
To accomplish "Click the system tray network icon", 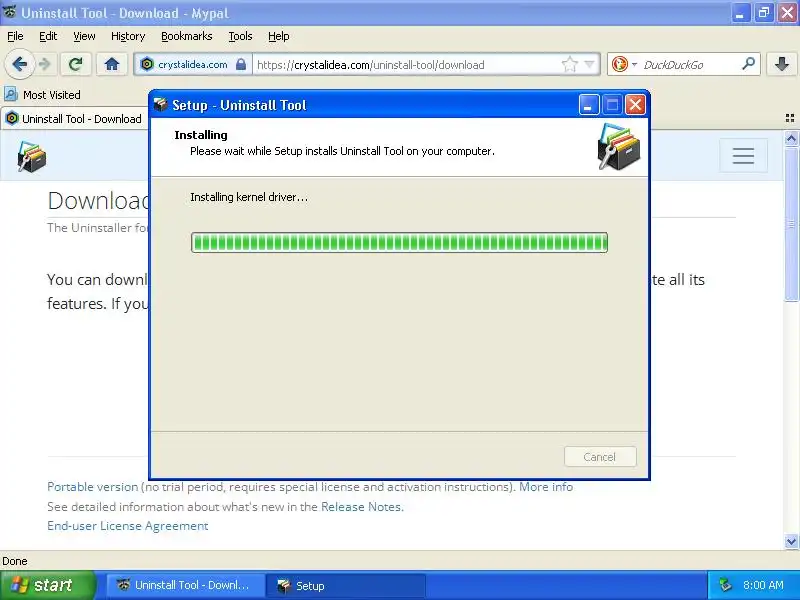I will pos(725,585).
